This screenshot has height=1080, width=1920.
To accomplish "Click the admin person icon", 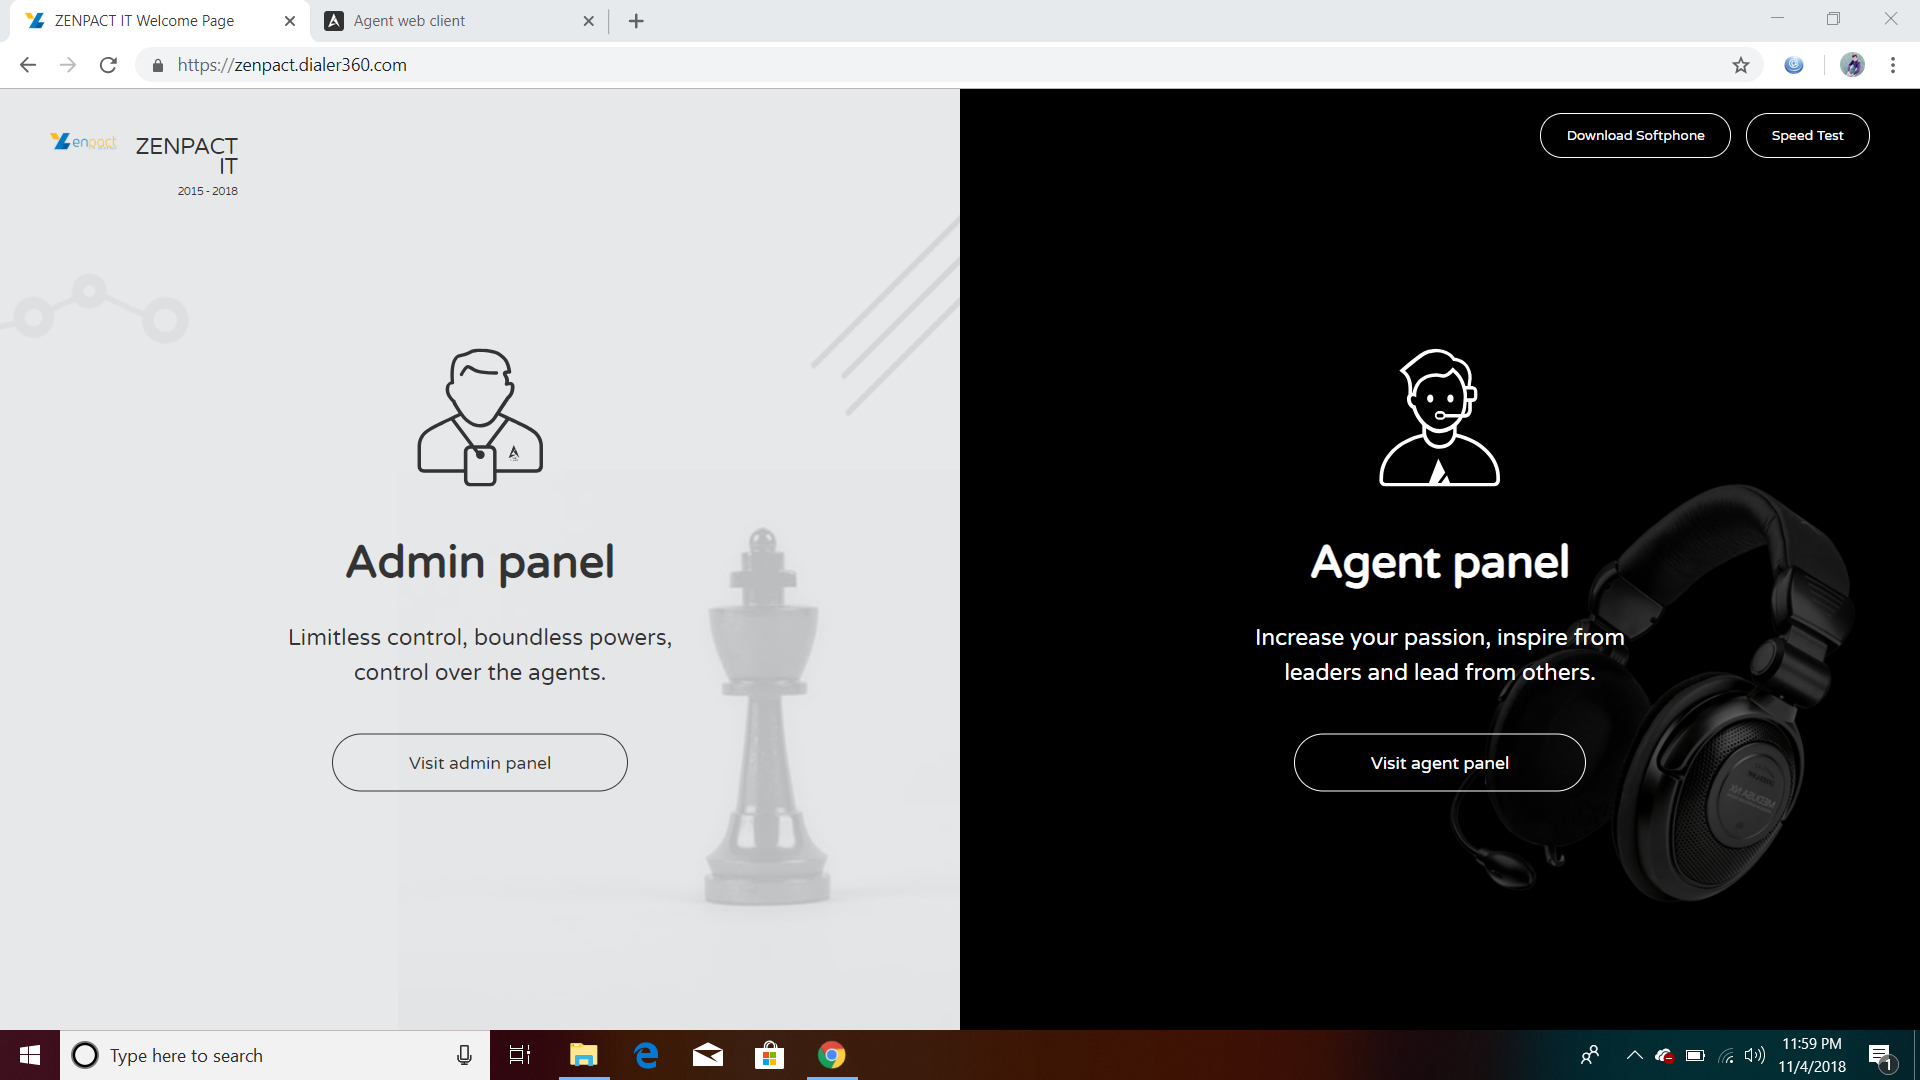I will (480, 417).
